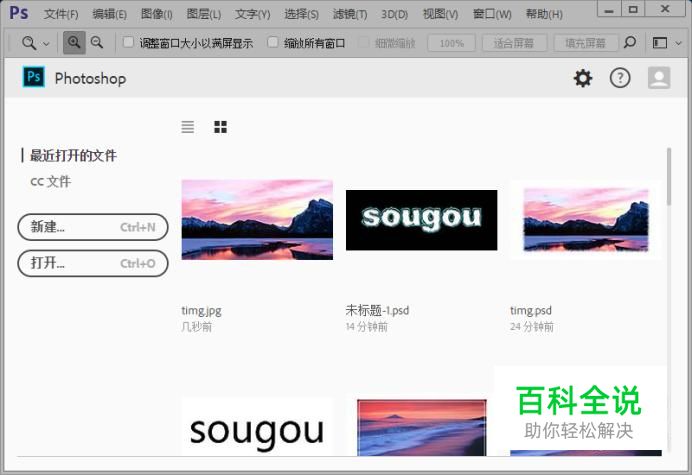Open the 编辑(E) menu
Viewport: 692px width, 475px height.
109,14
